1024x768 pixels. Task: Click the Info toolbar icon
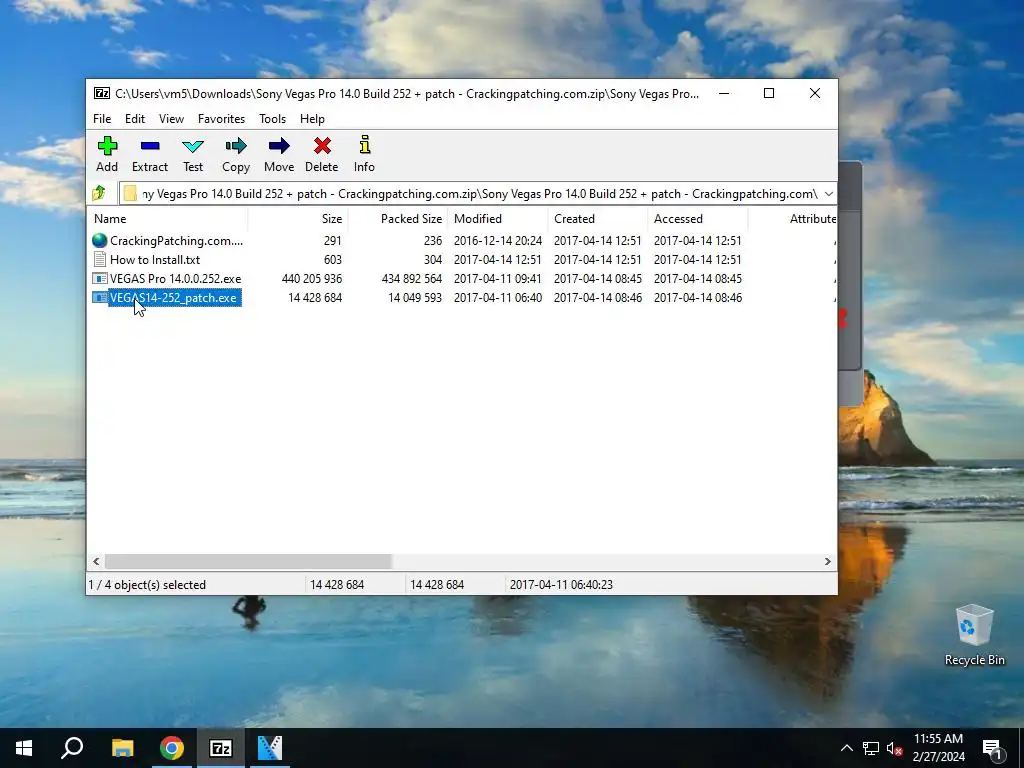coord(364,145)
